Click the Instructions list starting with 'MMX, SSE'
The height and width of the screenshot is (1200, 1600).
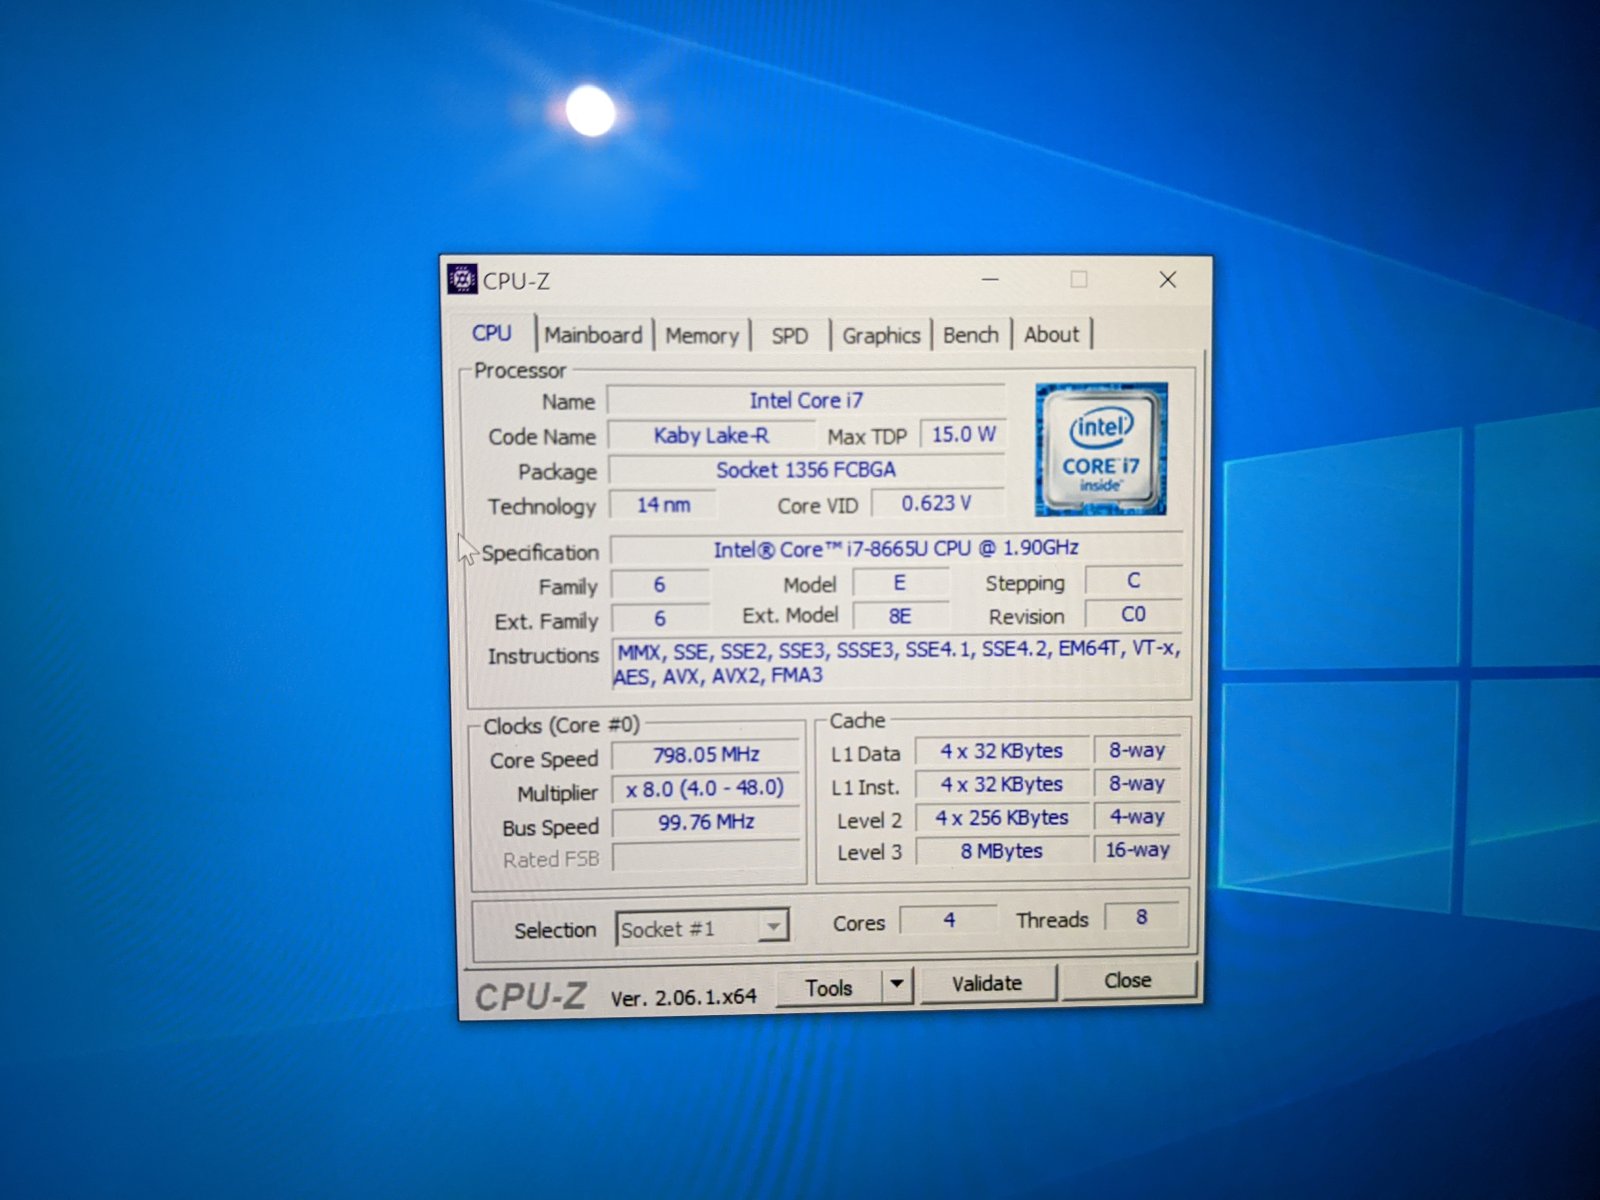[897, 662]
